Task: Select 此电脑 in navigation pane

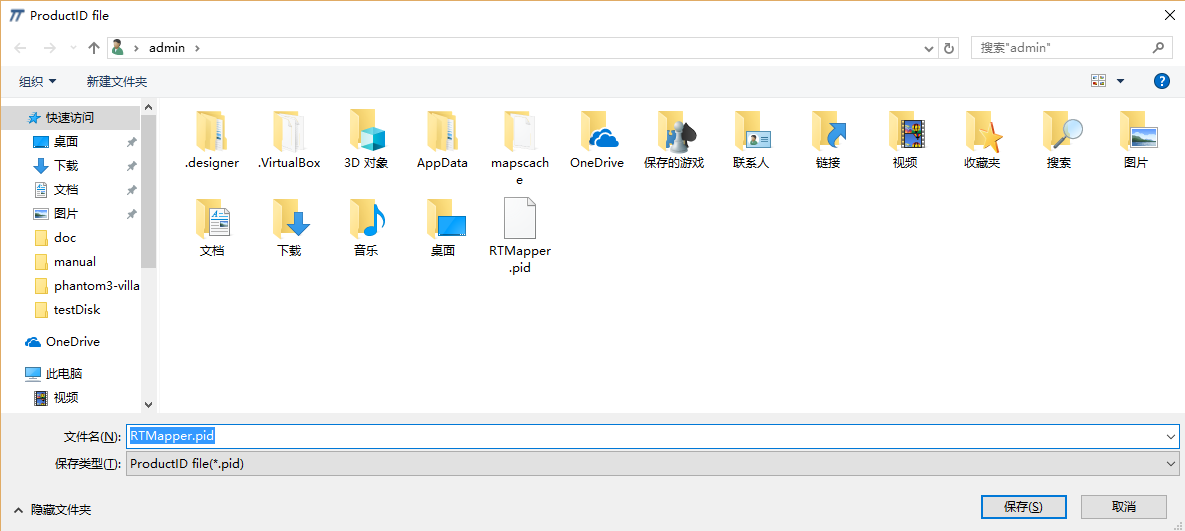Action: click(64, 373)
